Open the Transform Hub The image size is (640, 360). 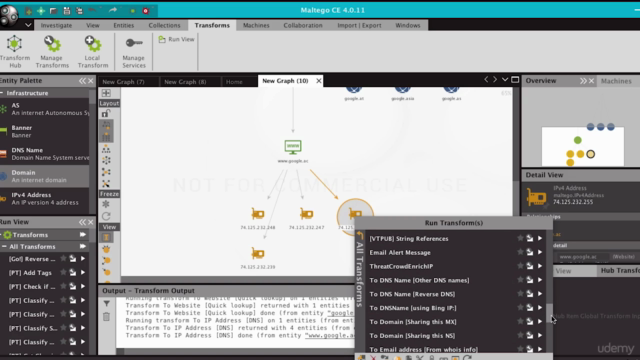coord(15,51)
